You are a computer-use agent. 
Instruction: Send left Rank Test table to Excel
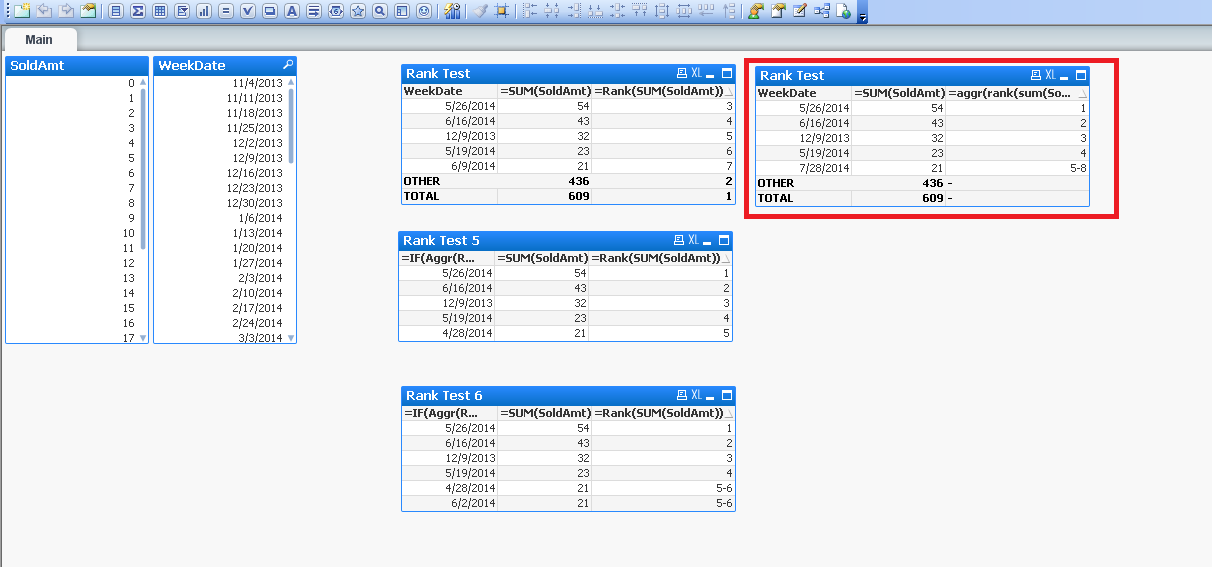696,73
